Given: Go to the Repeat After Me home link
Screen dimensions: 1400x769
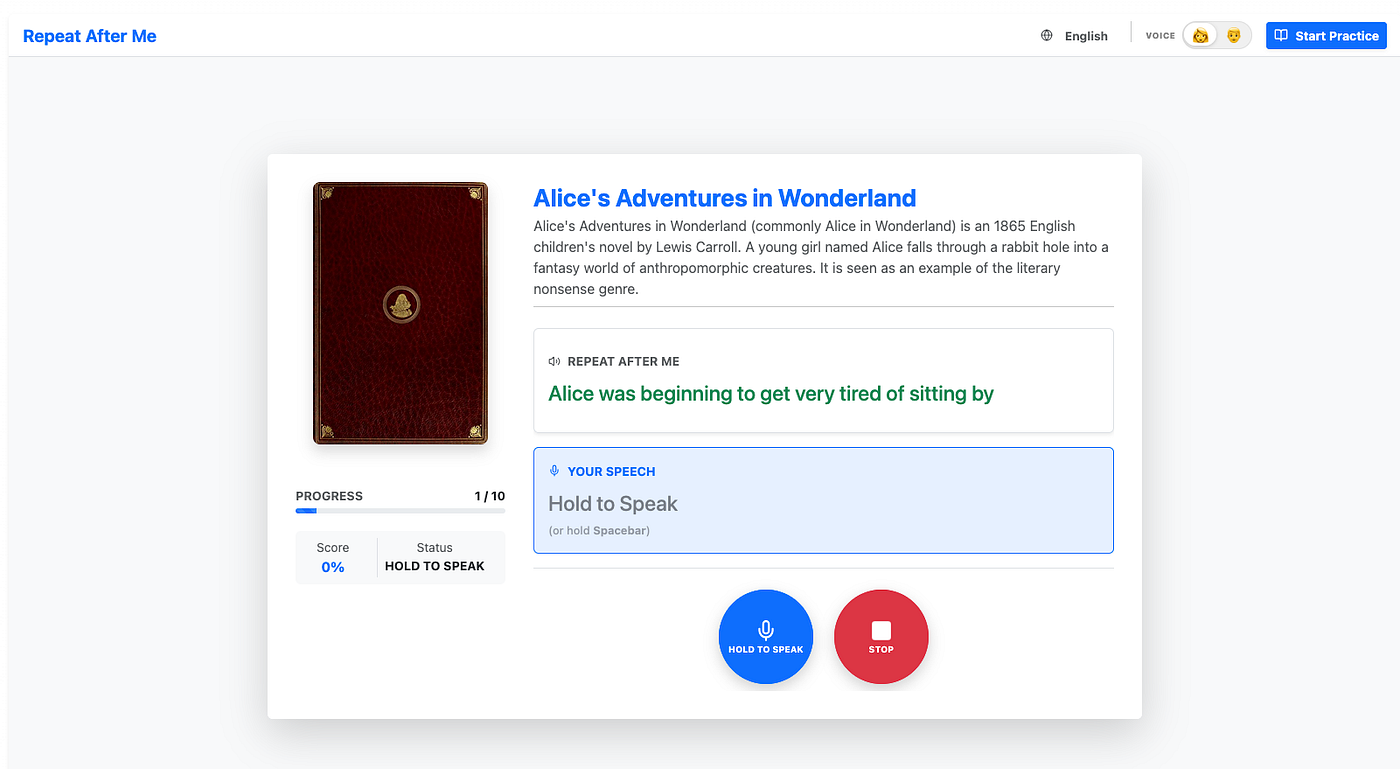Looking at the screenshot, I should 90,36.
